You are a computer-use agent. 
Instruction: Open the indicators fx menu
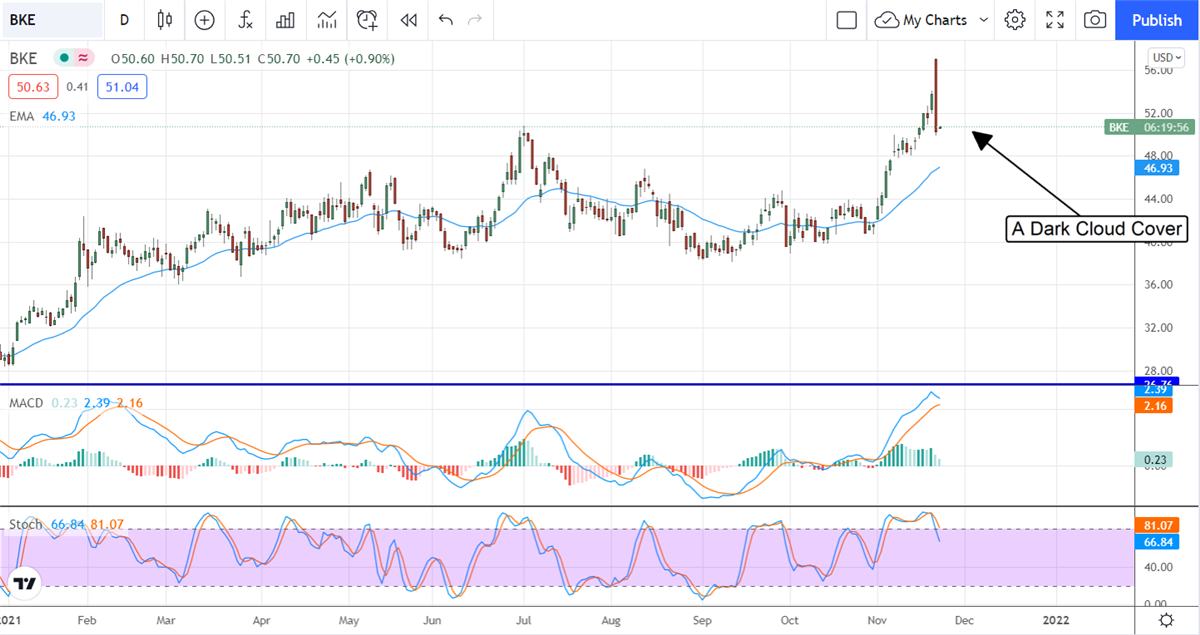click(x=245, y=20)
